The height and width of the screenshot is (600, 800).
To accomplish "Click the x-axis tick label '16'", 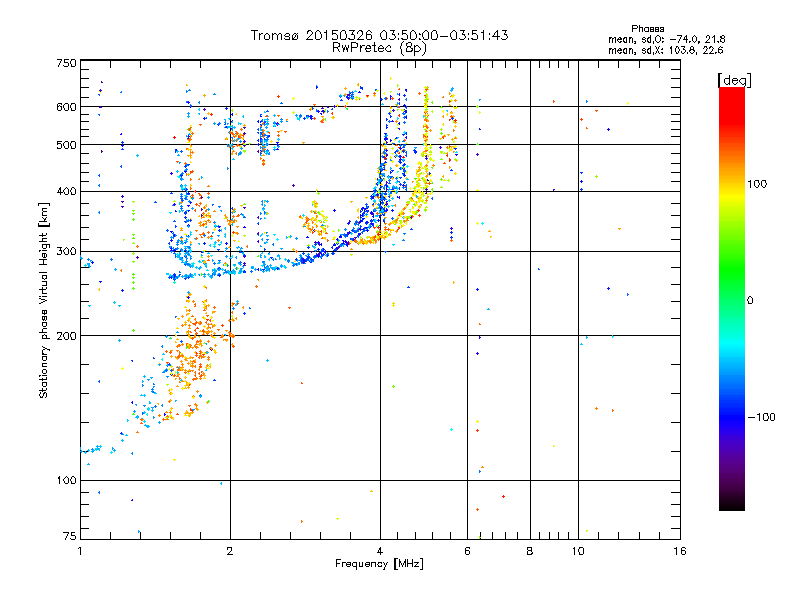I will (680, 551).
